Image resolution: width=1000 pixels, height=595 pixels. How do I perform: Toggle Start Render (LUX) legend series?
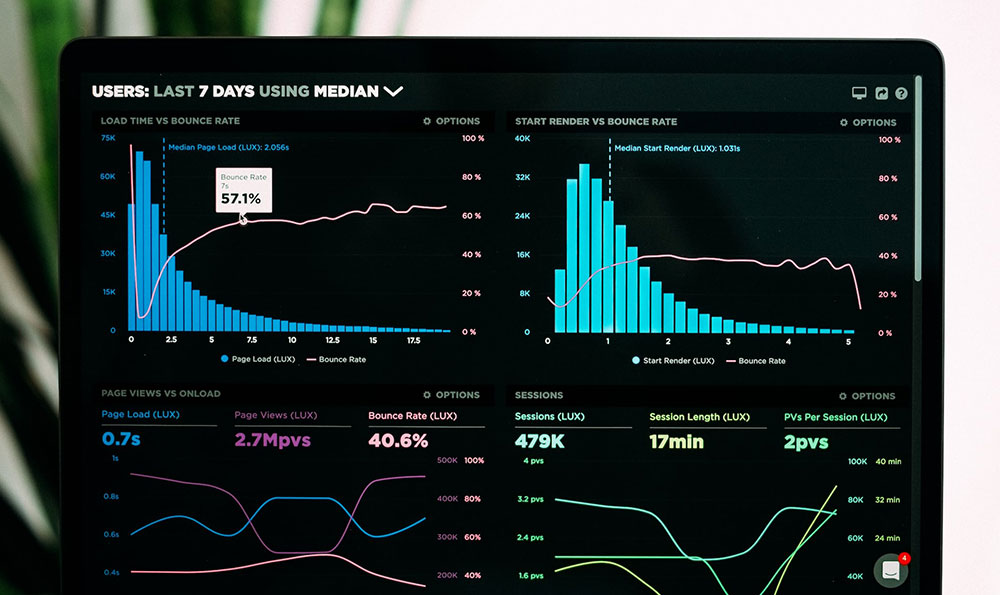pyautogui.click(x=674, y=360)
